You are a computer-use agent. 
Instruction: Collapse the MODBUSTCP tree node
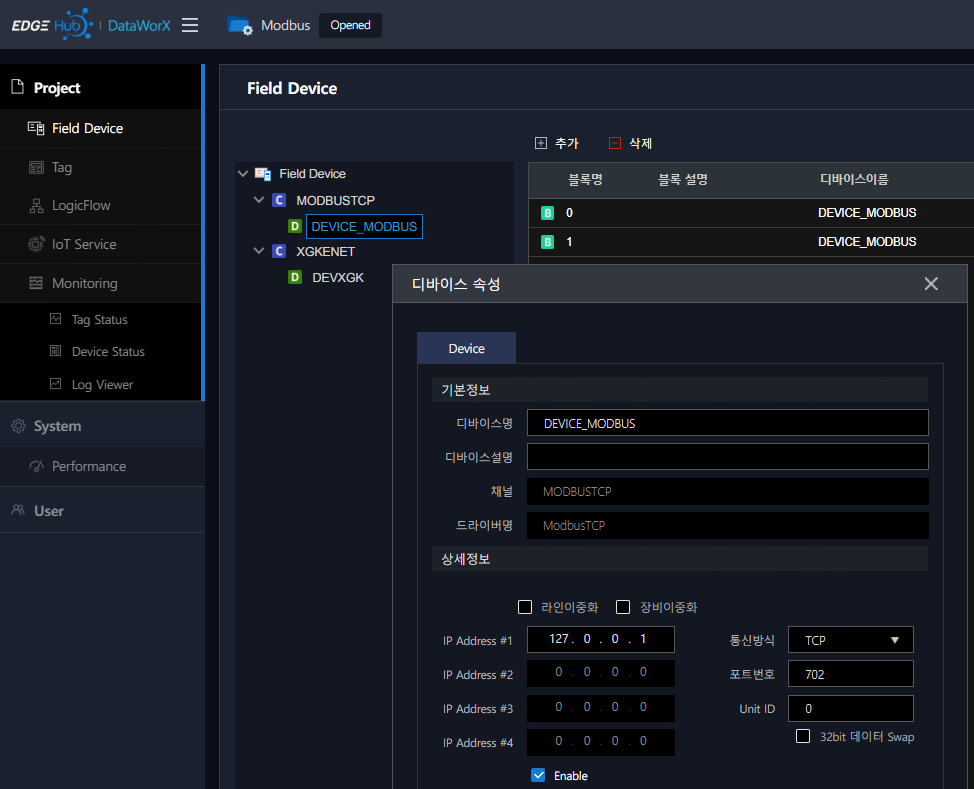pyautogui.click(x=258, y=200)
